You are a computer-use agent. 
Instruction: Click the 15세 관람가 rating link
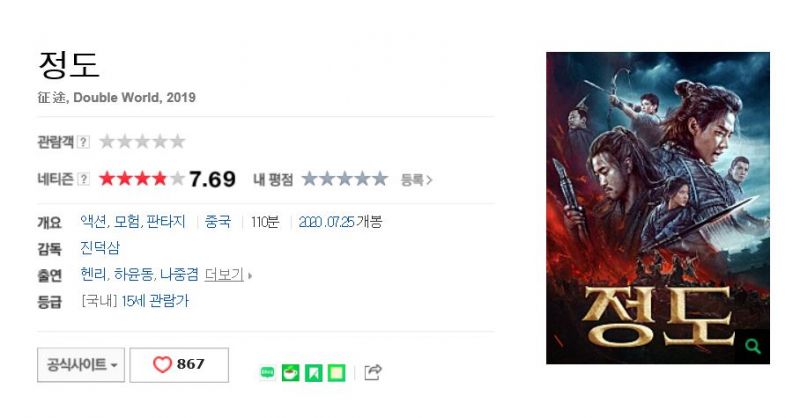[x=155, y=301]
